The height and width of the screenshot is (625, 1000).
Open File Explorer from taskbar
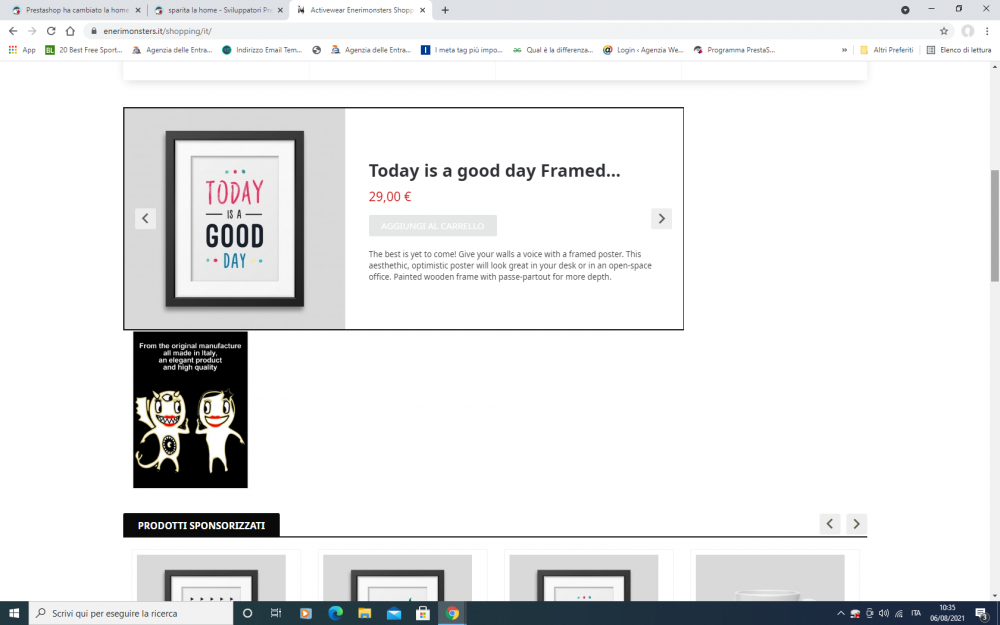(x=365, y=613)
